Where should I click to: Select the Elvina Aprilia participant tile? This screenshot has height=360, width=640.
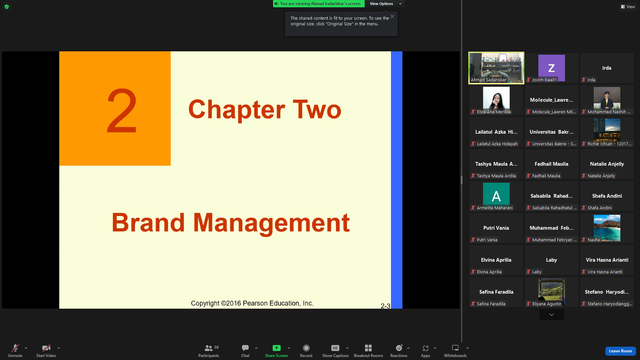click(x=496, y=260)
